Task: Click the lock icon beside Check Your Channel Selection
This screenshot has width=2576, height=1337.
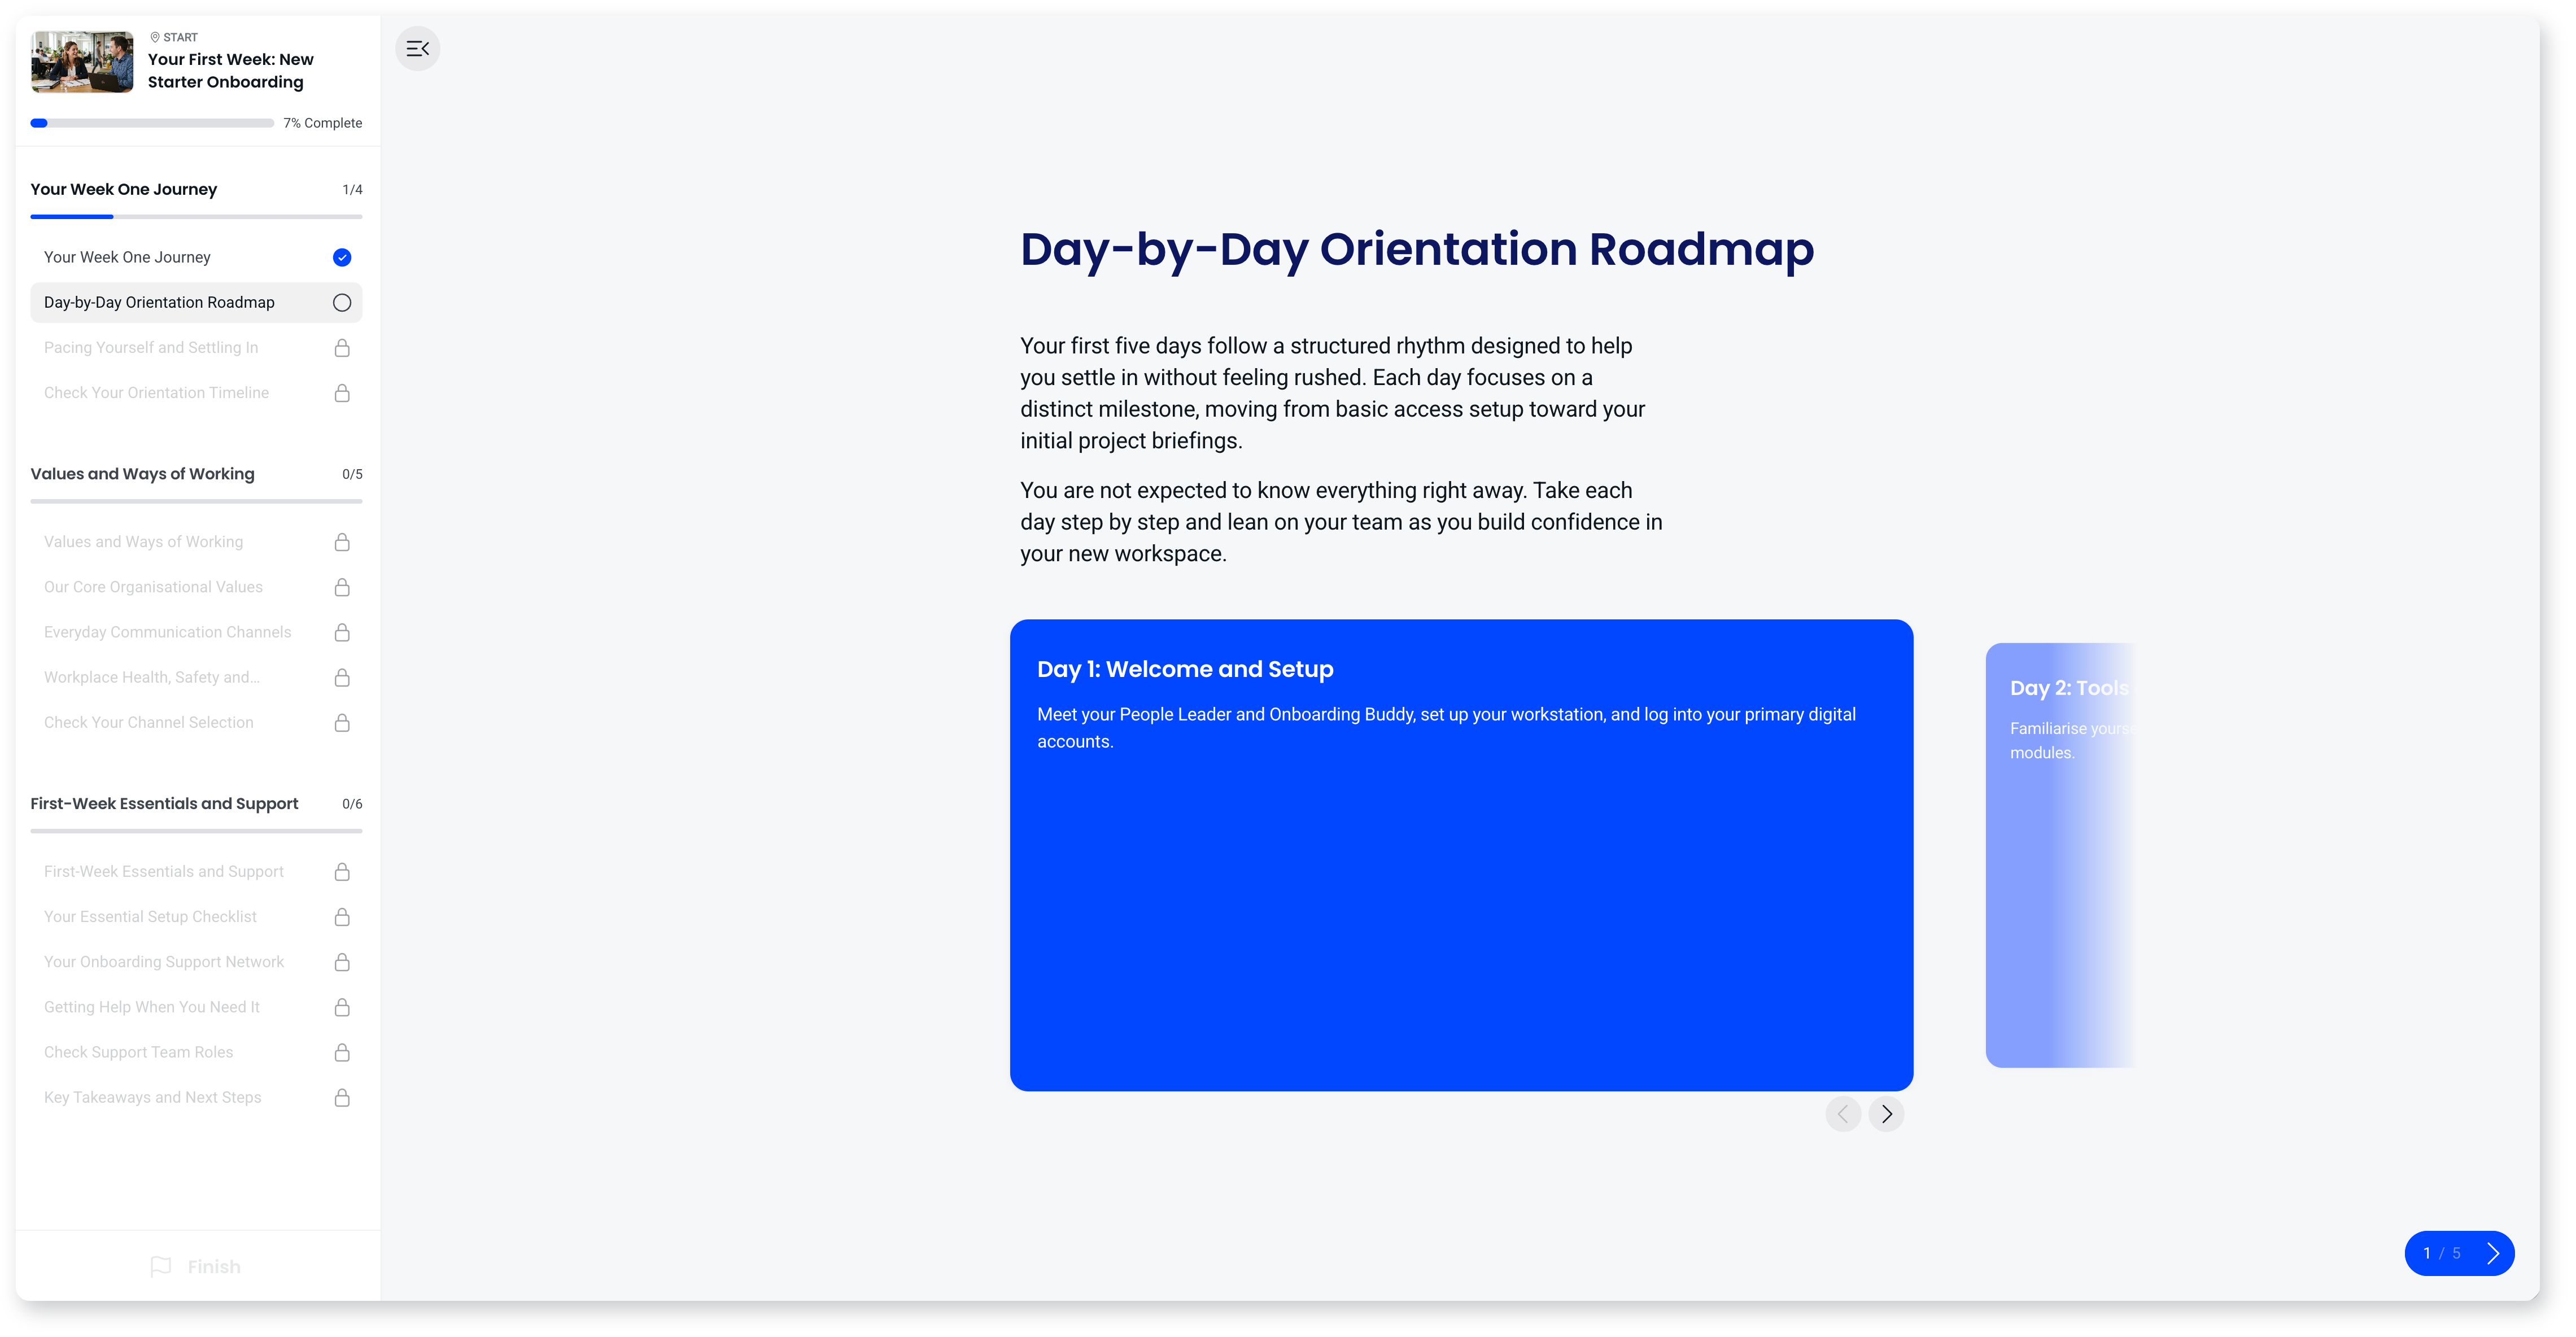Action: tap(342, 722)
